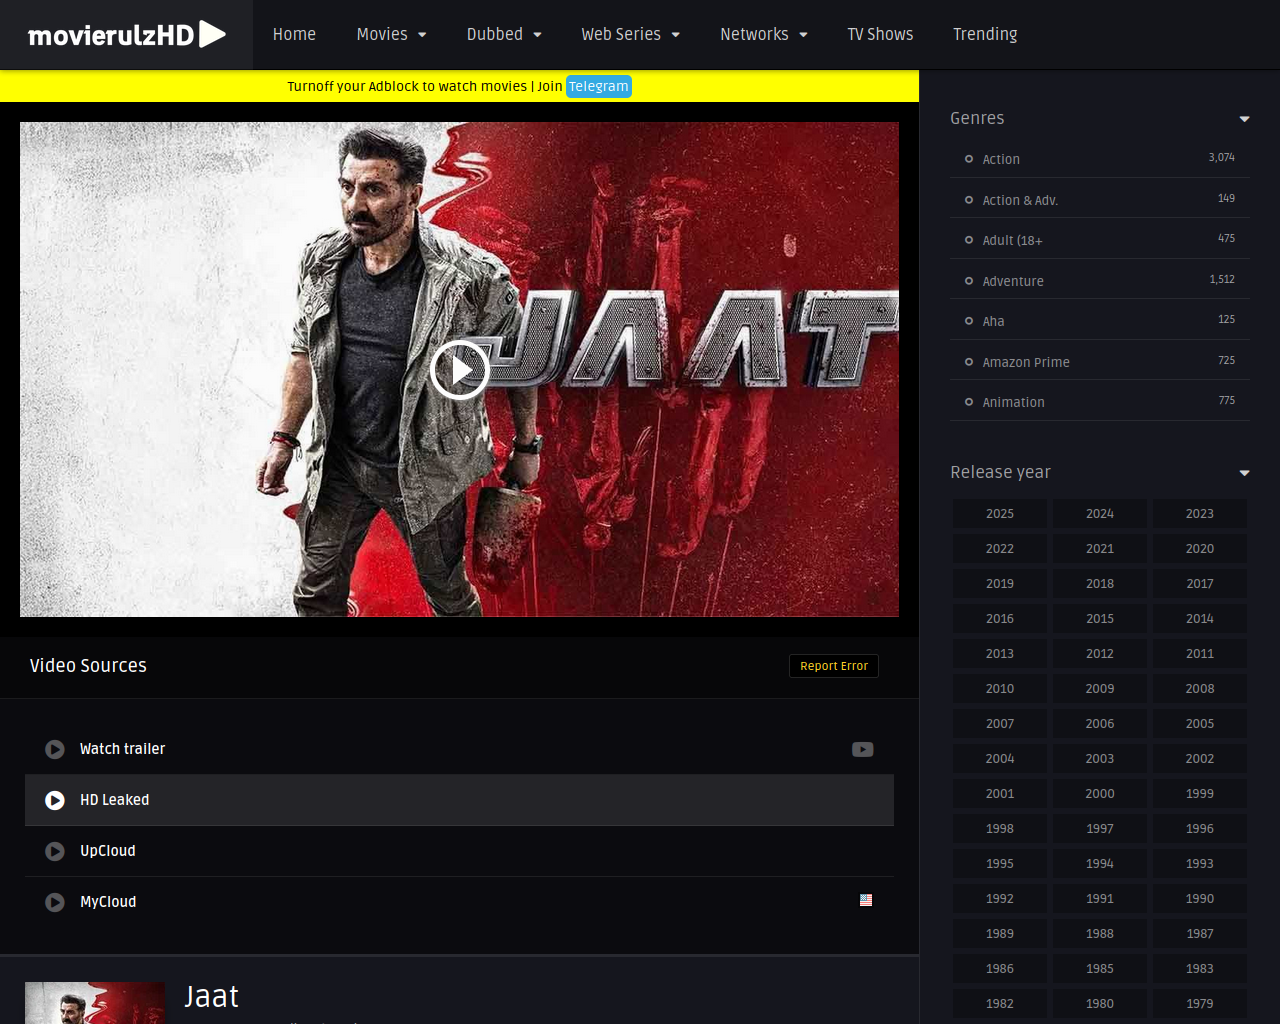
Task: Open the Adult (18+ genre
Action: point(1012,240)
